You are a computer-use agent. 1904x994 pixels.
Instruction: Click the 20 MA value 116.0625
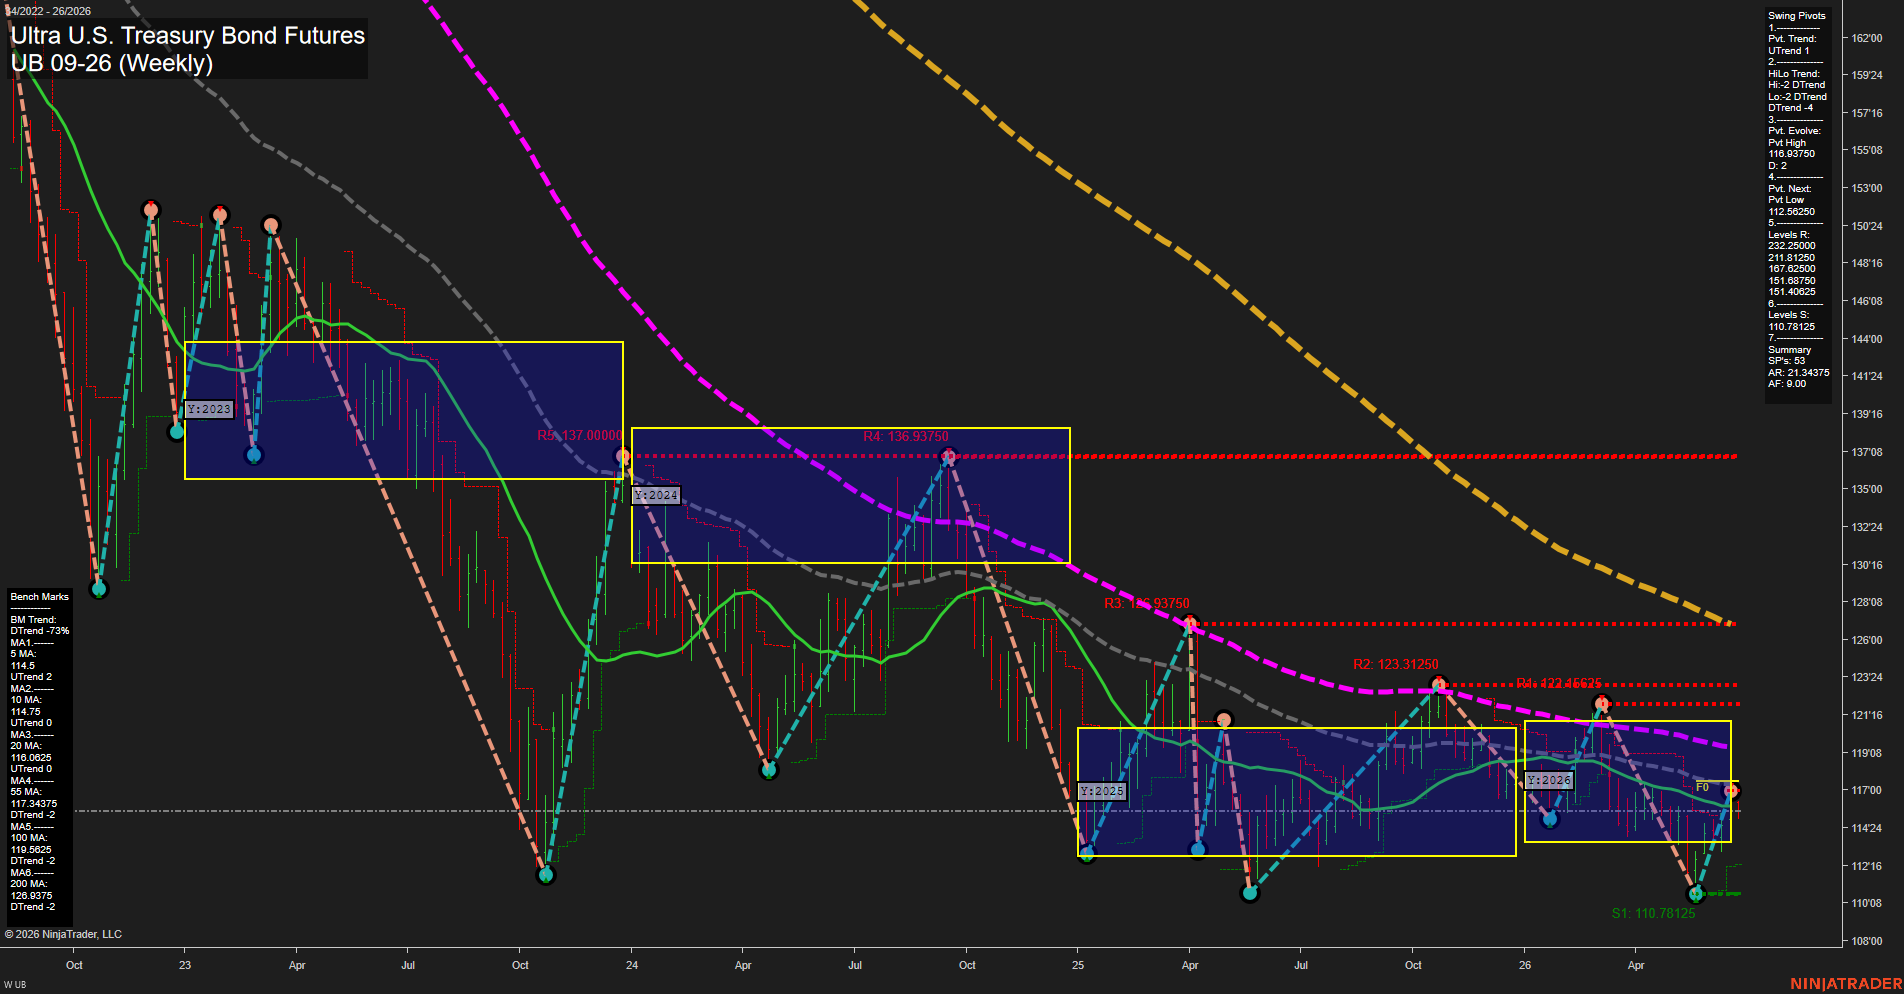(31, 758)
